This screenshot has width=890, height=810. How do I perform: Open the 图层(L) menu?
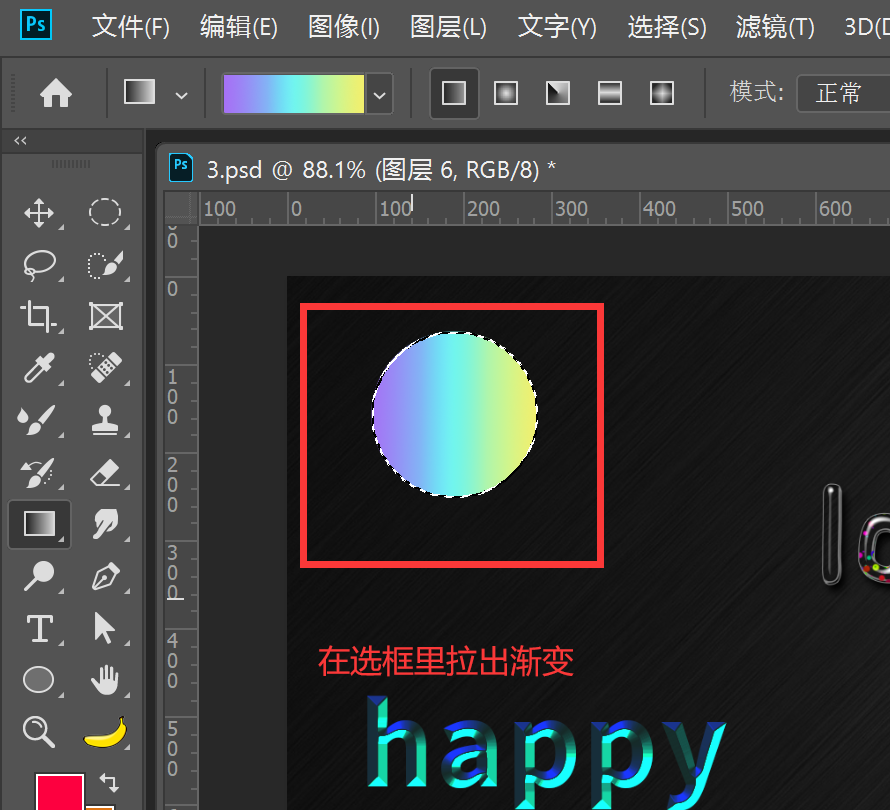coord(448,27)
